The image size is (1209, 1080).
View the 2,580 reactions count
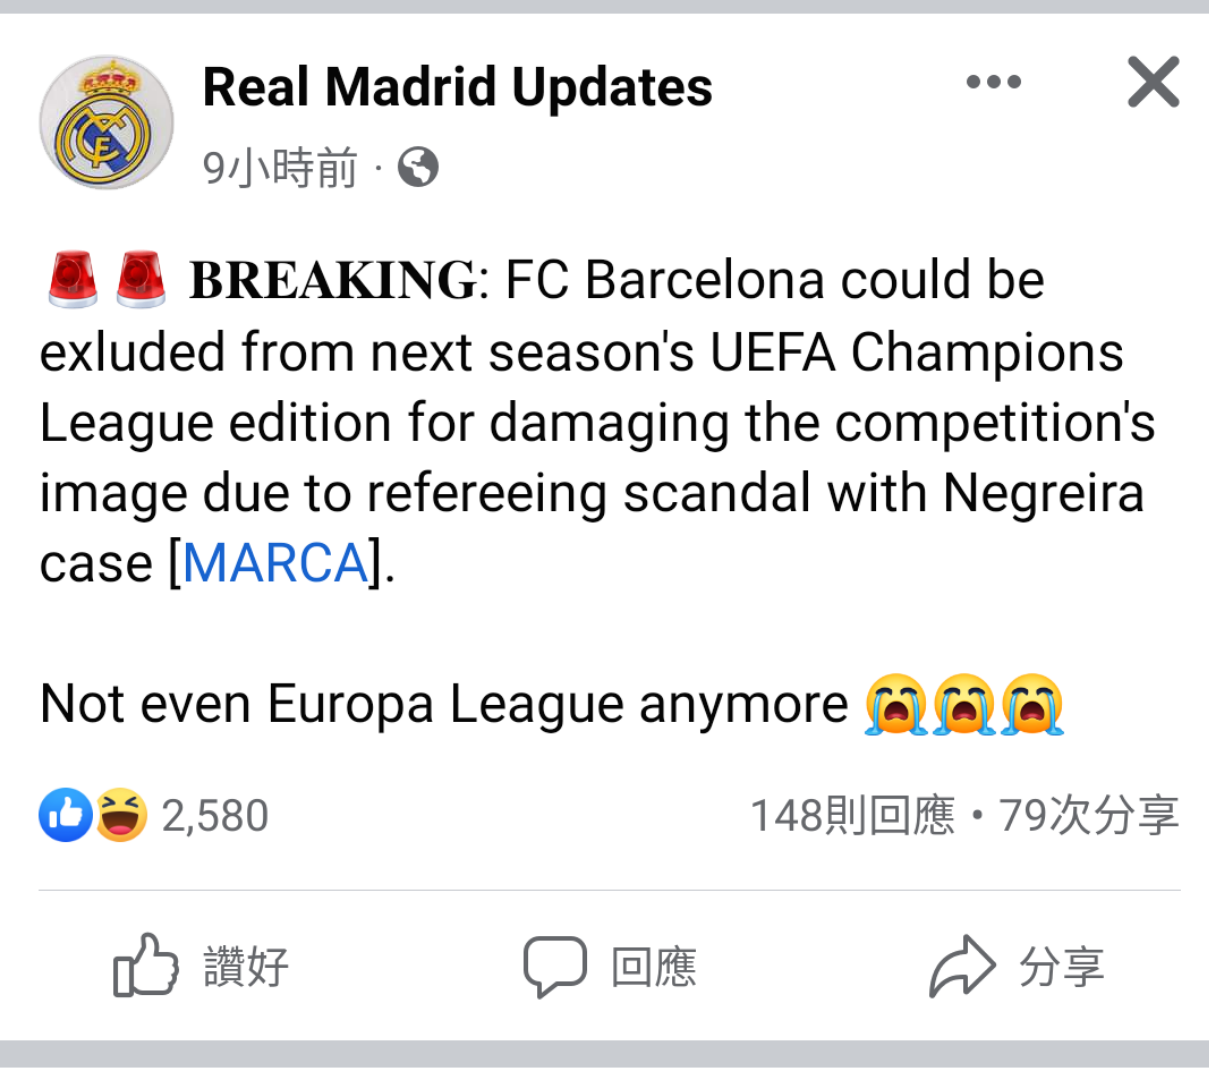tap(215, 816)
